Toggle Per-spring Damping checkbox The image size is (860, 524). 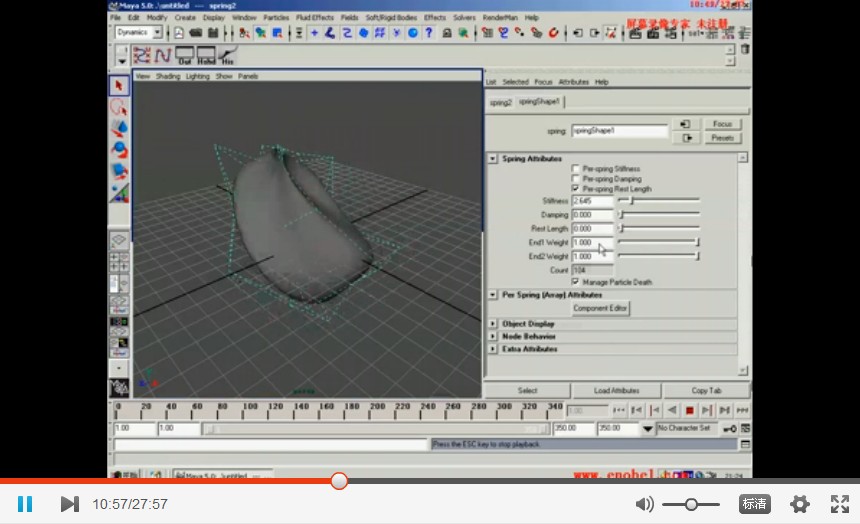(x=575, y=178)
